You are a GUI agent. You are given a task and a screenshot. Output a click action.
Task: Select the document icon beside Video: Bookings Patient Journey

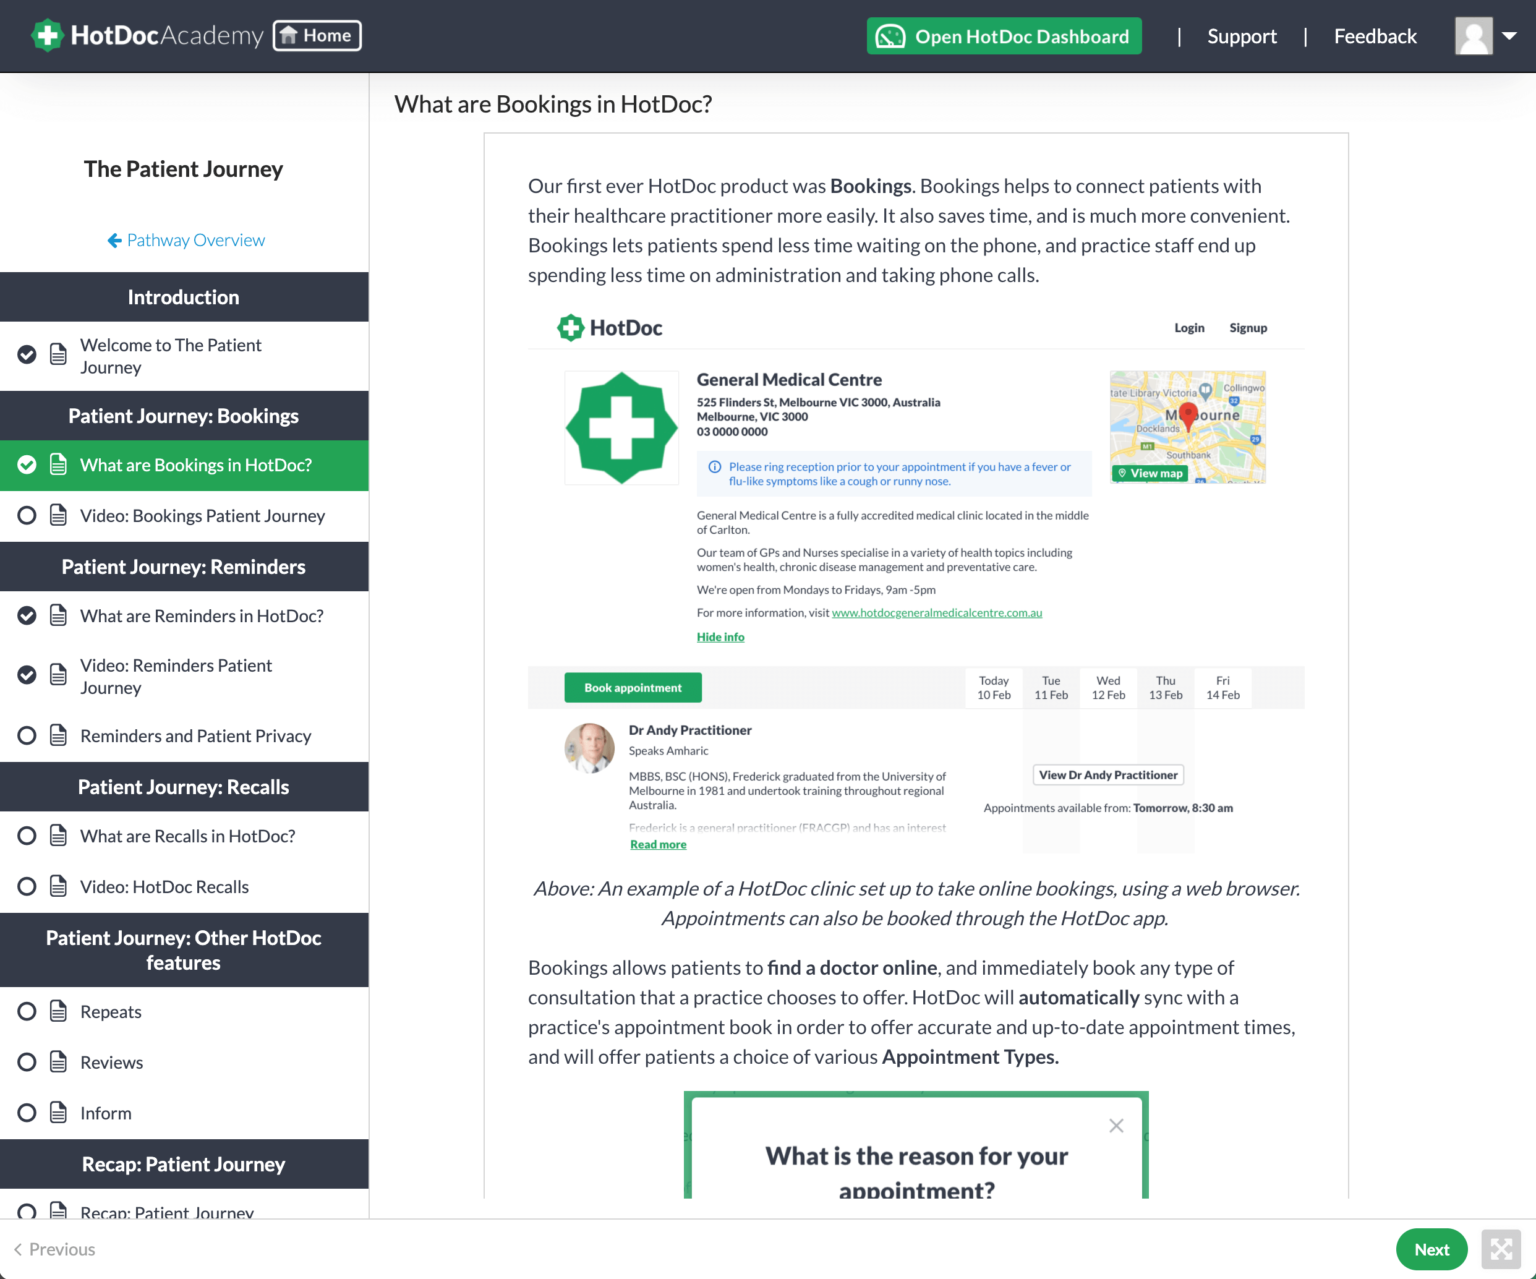[57, 515]
